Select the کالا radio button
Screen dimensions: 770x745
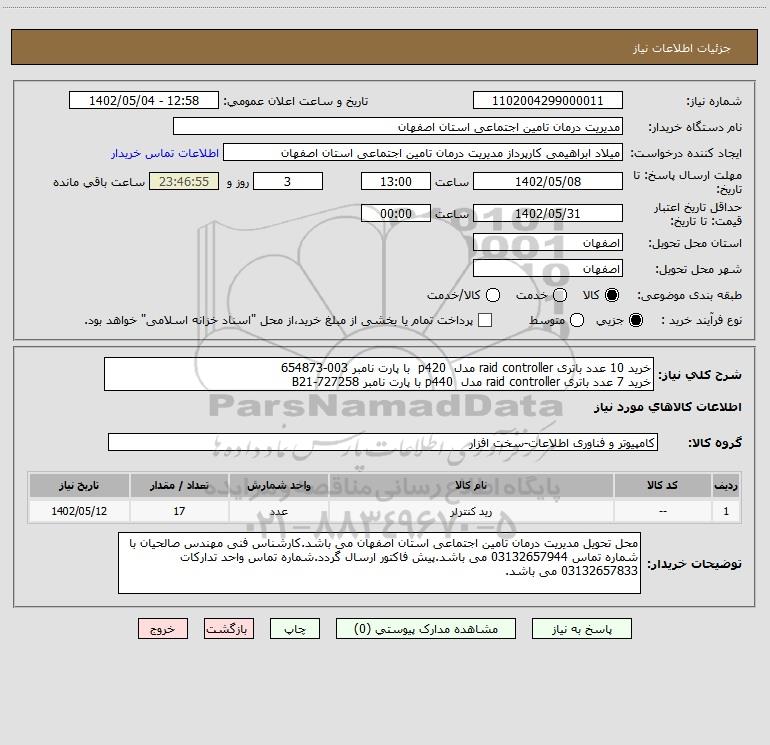click(612, 295)
